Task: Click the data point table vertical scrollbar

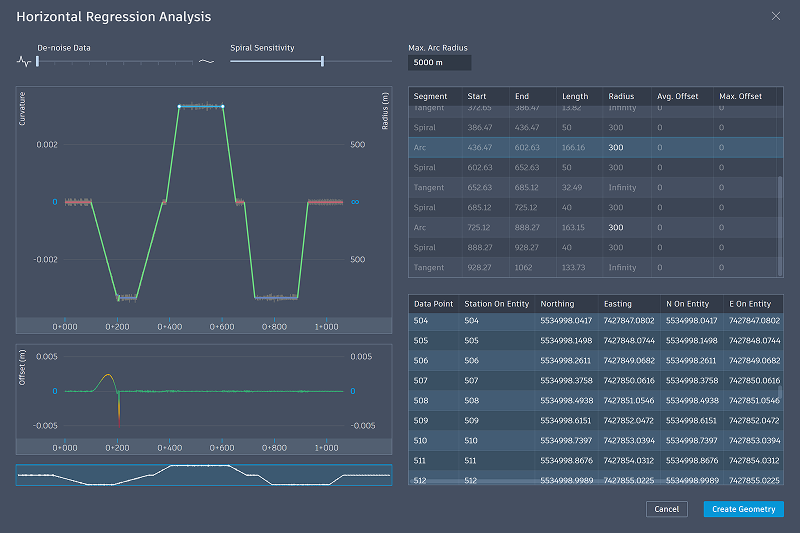Action: 780,392
